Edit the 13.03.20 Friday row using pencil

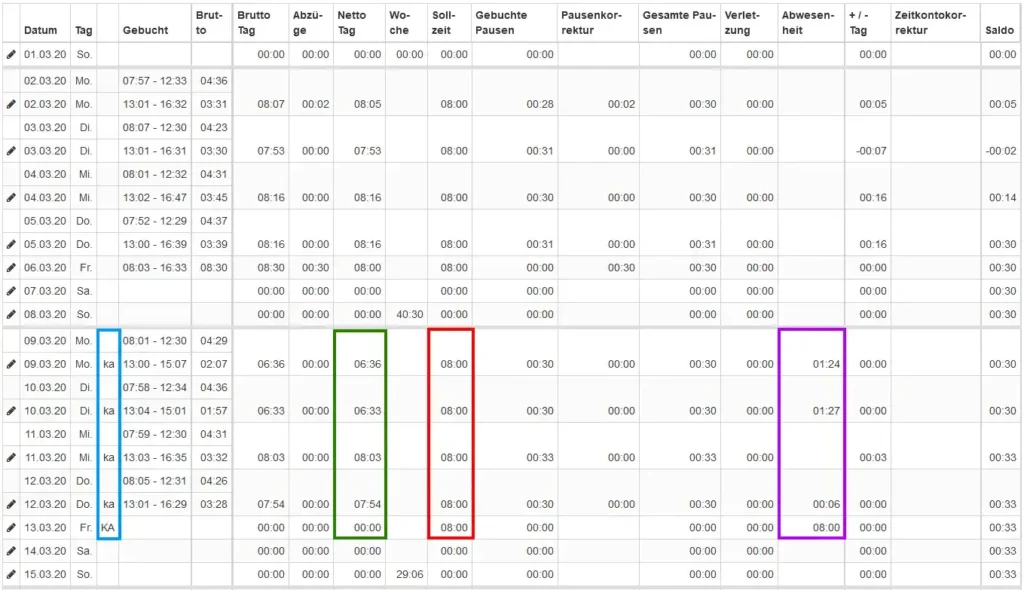tap(11, 528)
